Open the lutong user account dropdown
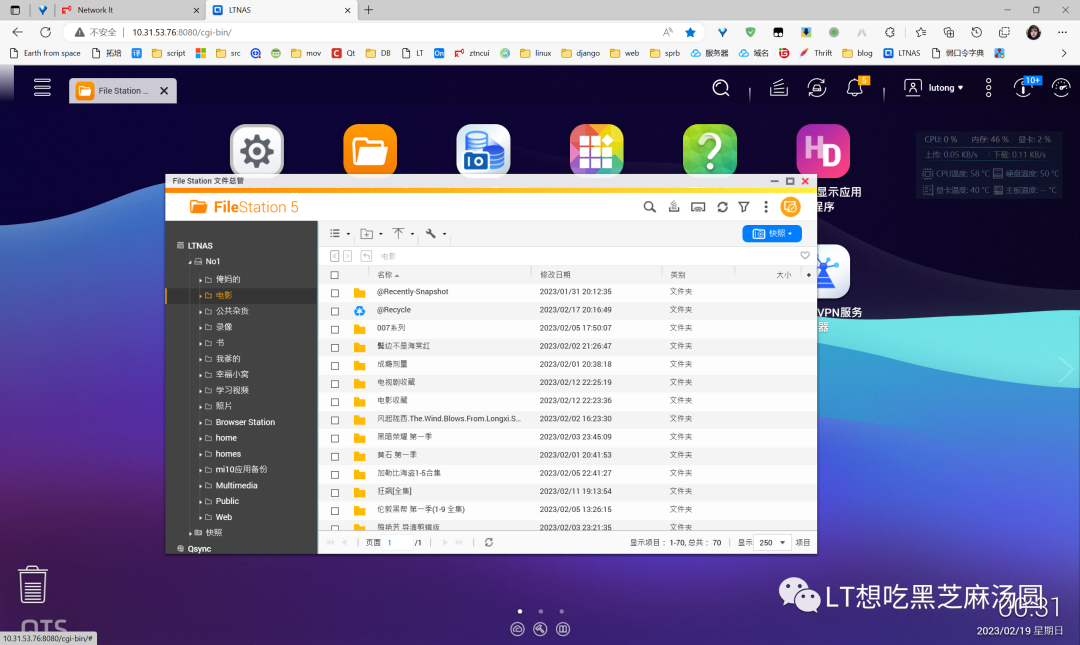1080x645 pixels. tap(933, 88)
